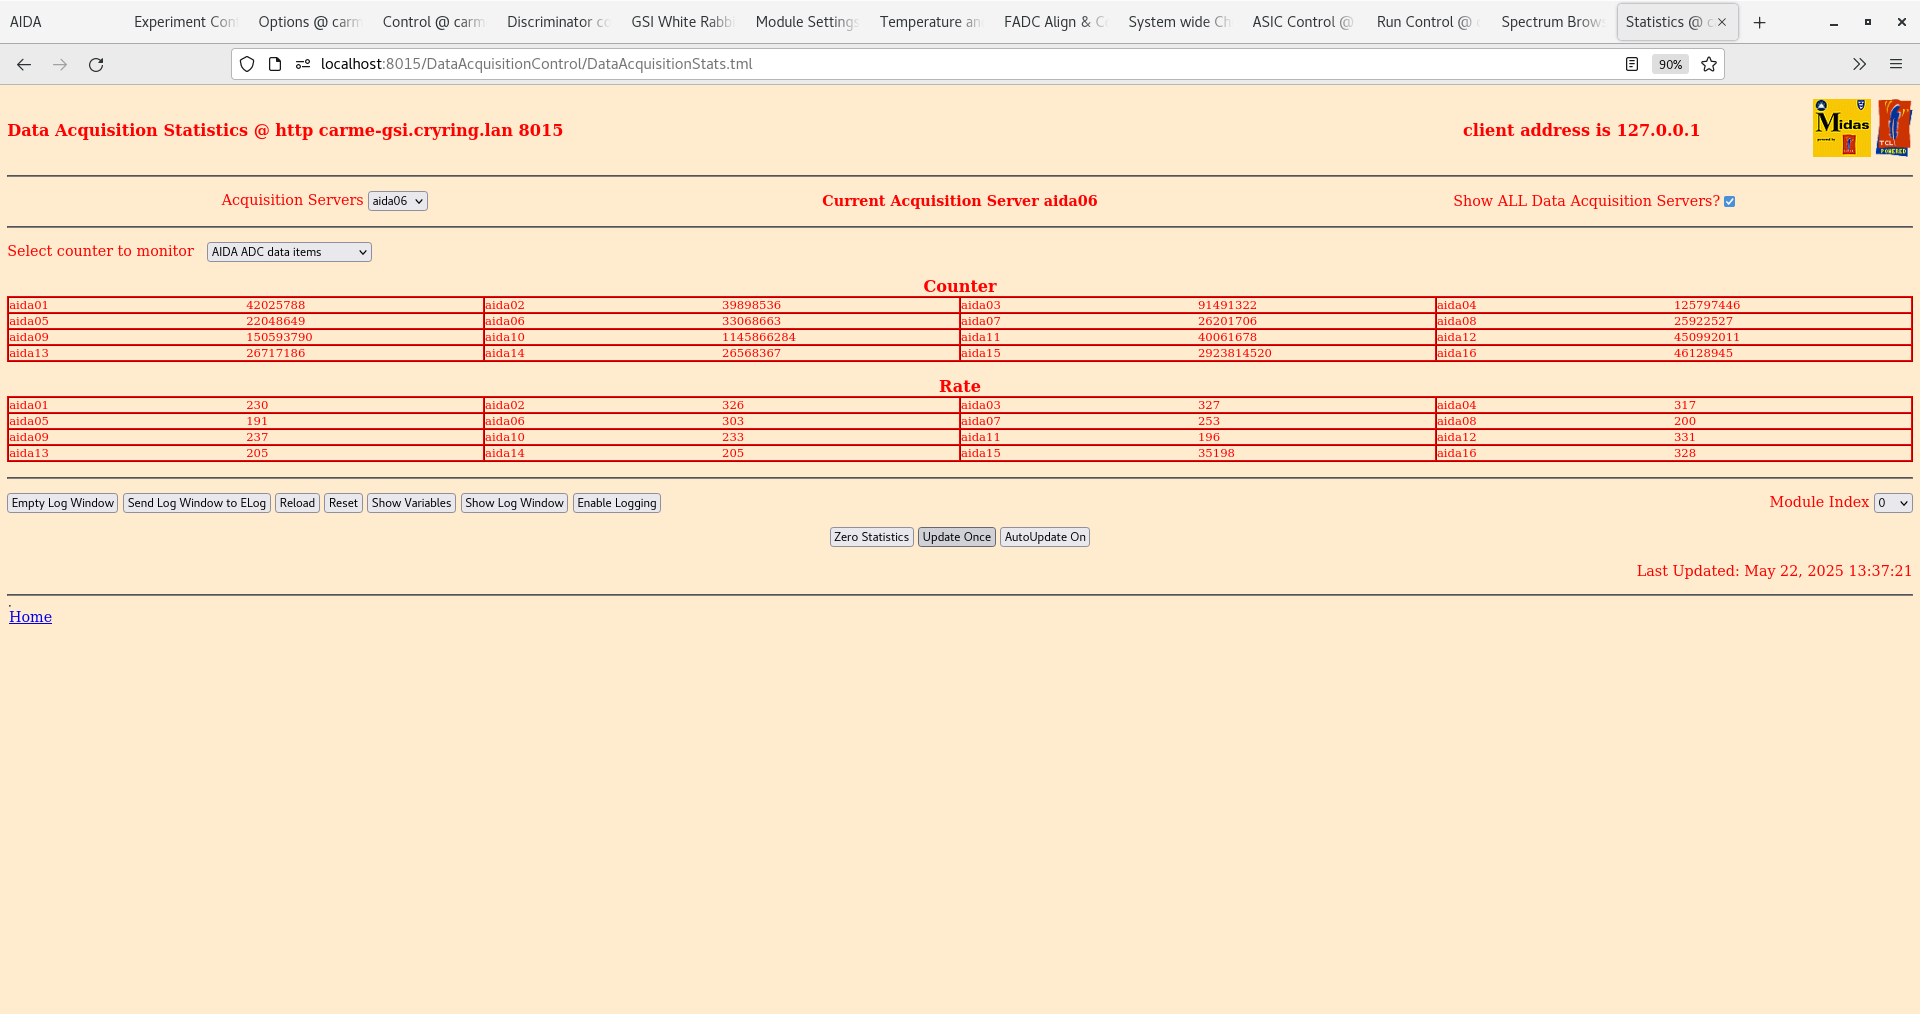This screenshot has height=1014, width=1920.
Task: Click the tracking protection shield icon
Action: click(x=246, y=64)
